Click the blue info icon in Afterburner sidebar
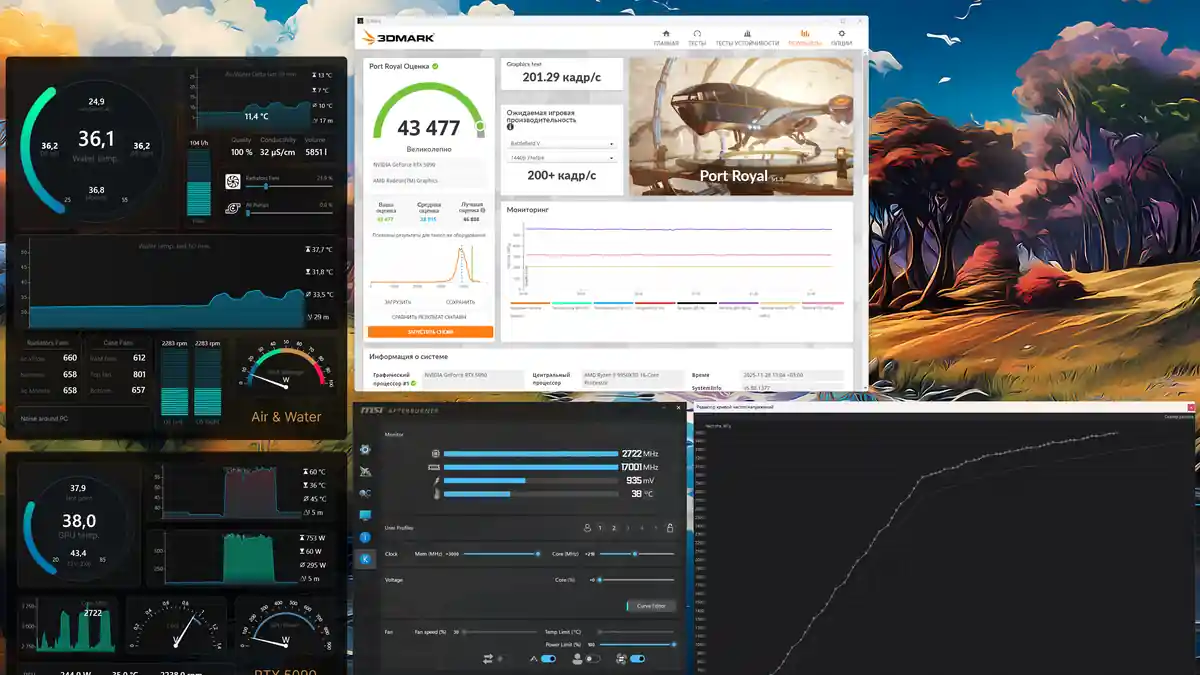Viewport: 1200px width, 675px height. 365,537
